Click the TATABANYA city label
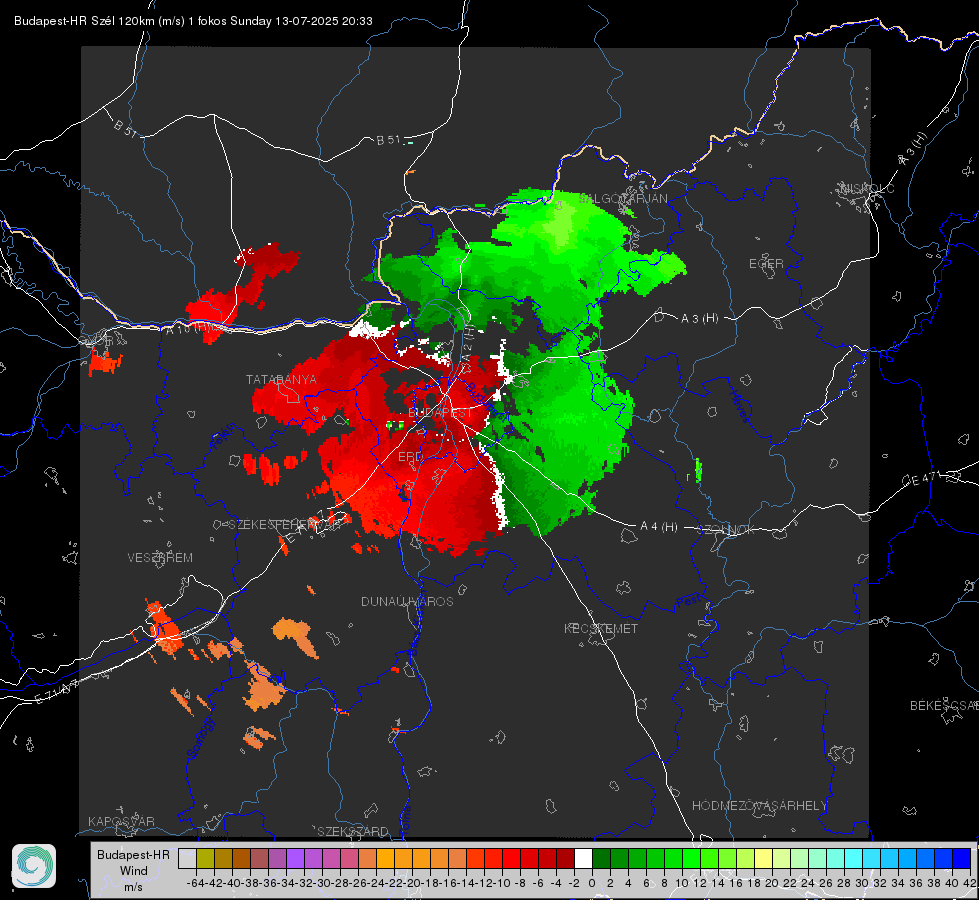 [281, 380]
